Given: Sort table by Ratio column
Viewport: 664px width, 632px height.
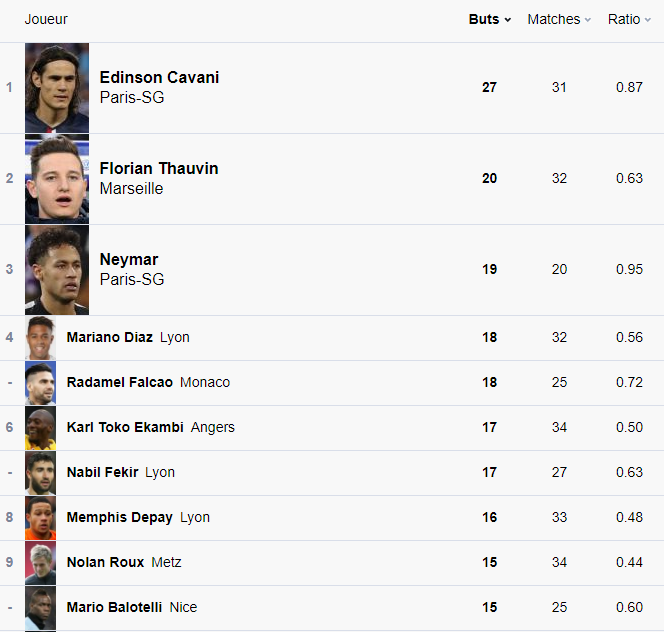Looking at the screenshot, I should coord(628,19).
